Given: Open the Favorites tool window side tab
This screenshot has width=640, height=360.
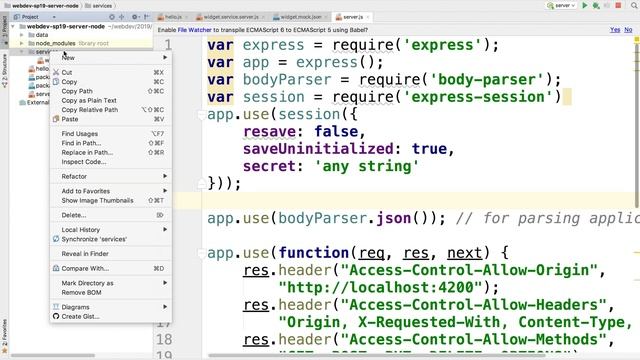Looking at the screenshot, I should [4, 336].
